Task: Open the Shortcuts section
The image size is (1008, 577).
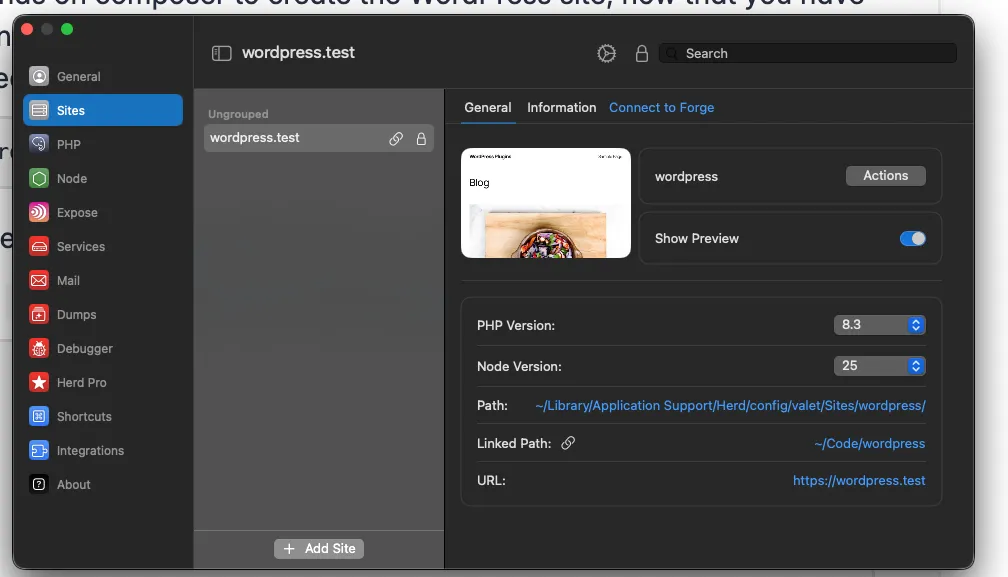Action: 103,416
